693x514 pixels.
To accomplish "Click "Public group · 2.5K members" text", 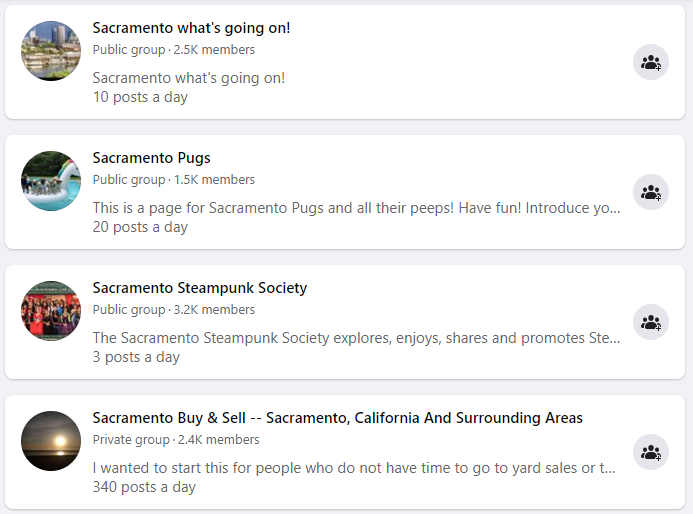I will [173, 50].
